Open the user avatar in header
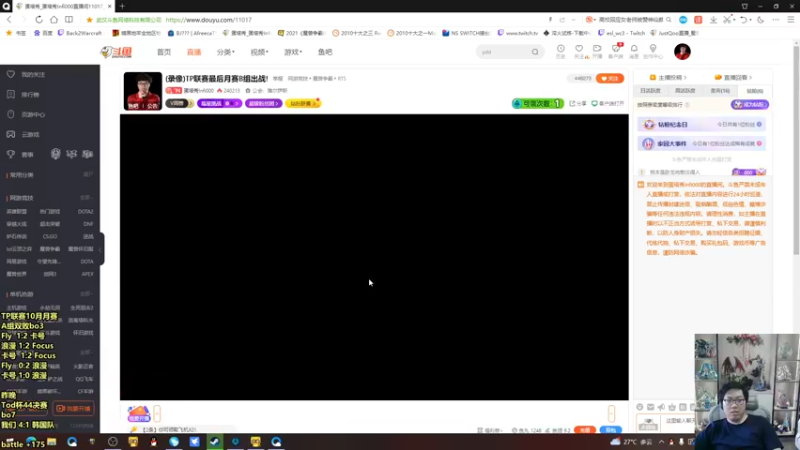Viewport: 800px width, 450px height. click(682, 52)
